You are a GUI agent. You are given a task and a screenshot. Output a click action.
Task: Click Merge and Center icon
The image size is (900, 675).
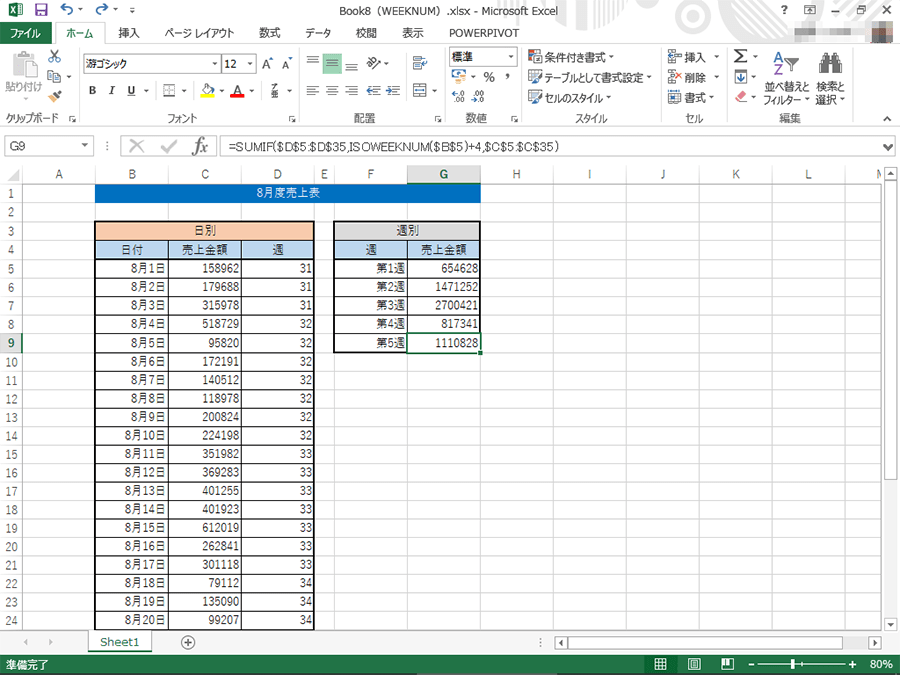(x=420, y=91)
